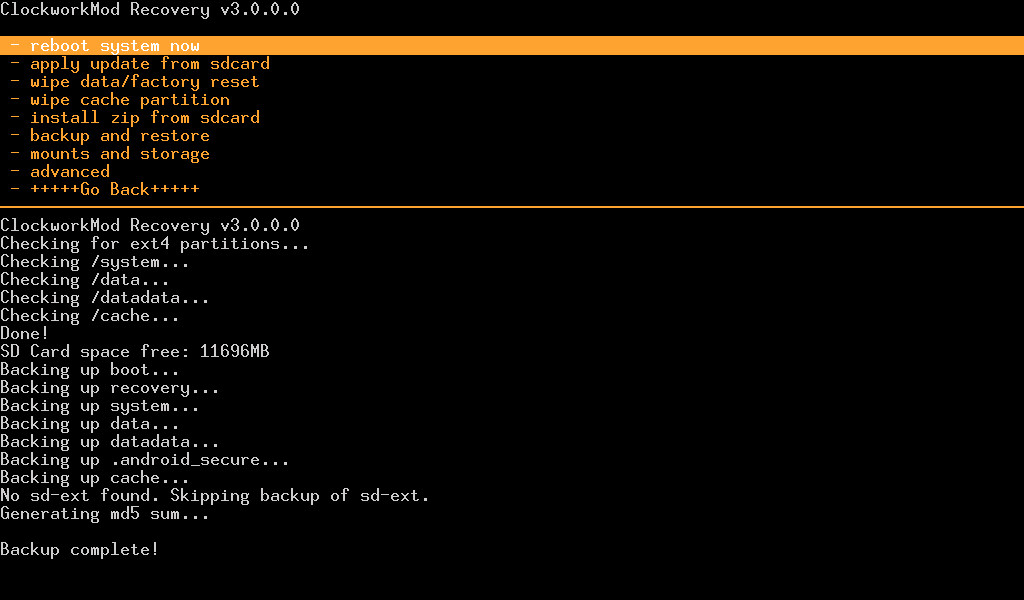This screenshot has height=600, width=1024.
Task: Click "Backing up .android_secure..." line
Action: click(144, 460)
